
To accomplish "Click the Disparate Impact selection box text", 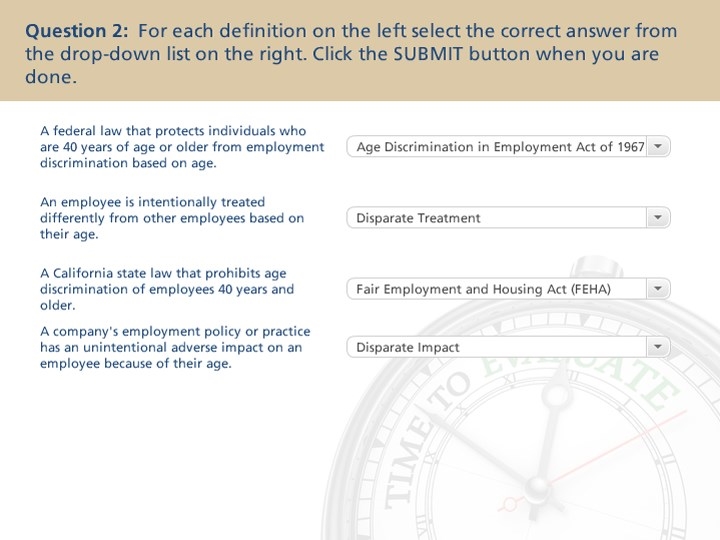I will point(408,348).
